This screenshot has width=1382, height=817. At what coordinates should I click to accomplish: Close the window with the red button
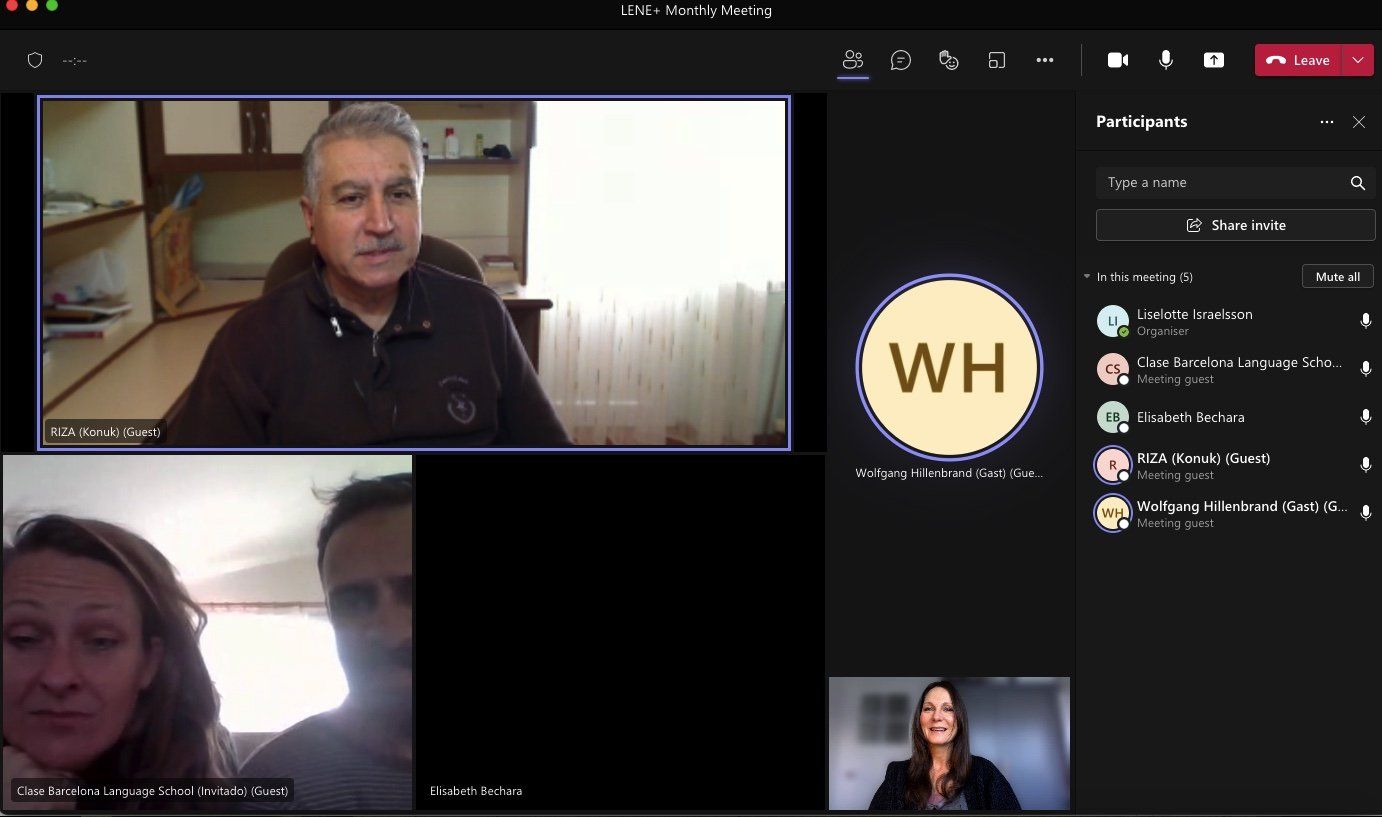click(12, 6)
